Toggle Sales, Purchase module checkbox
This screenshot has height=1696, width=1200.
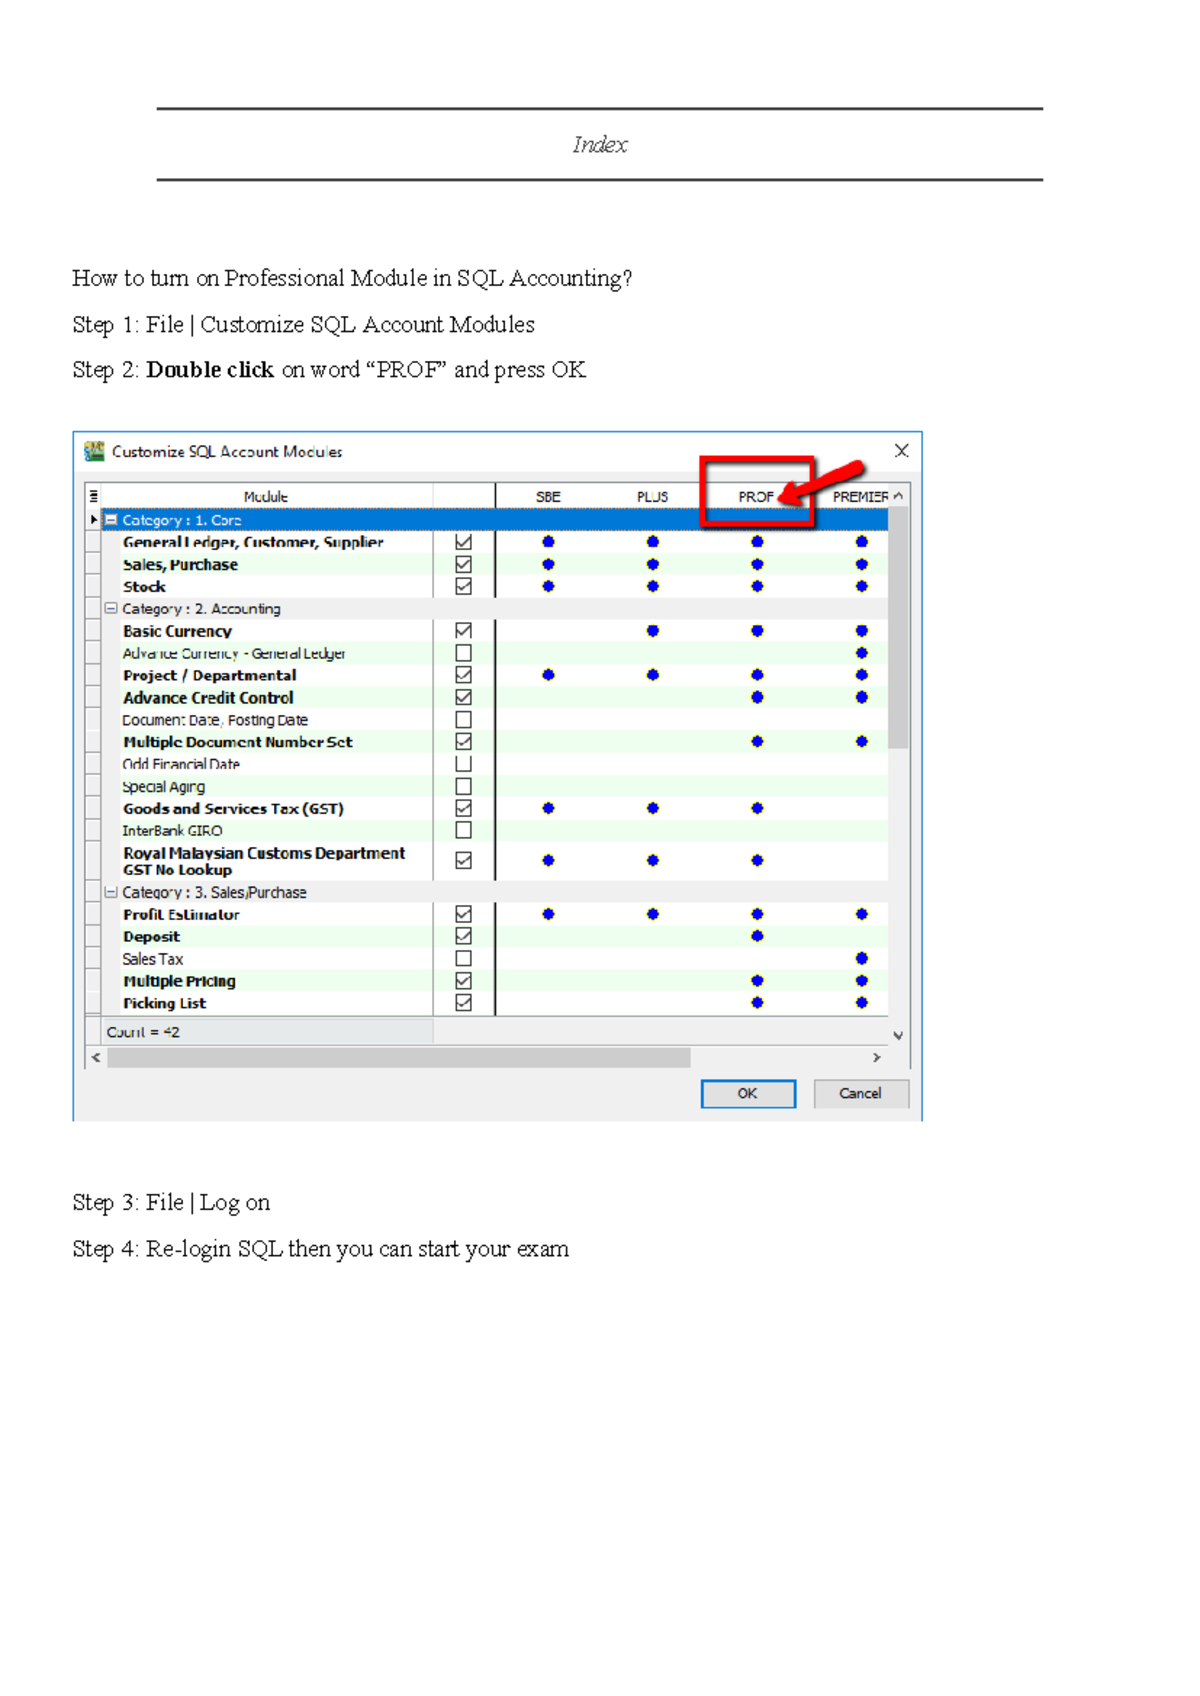click(463, 564)
